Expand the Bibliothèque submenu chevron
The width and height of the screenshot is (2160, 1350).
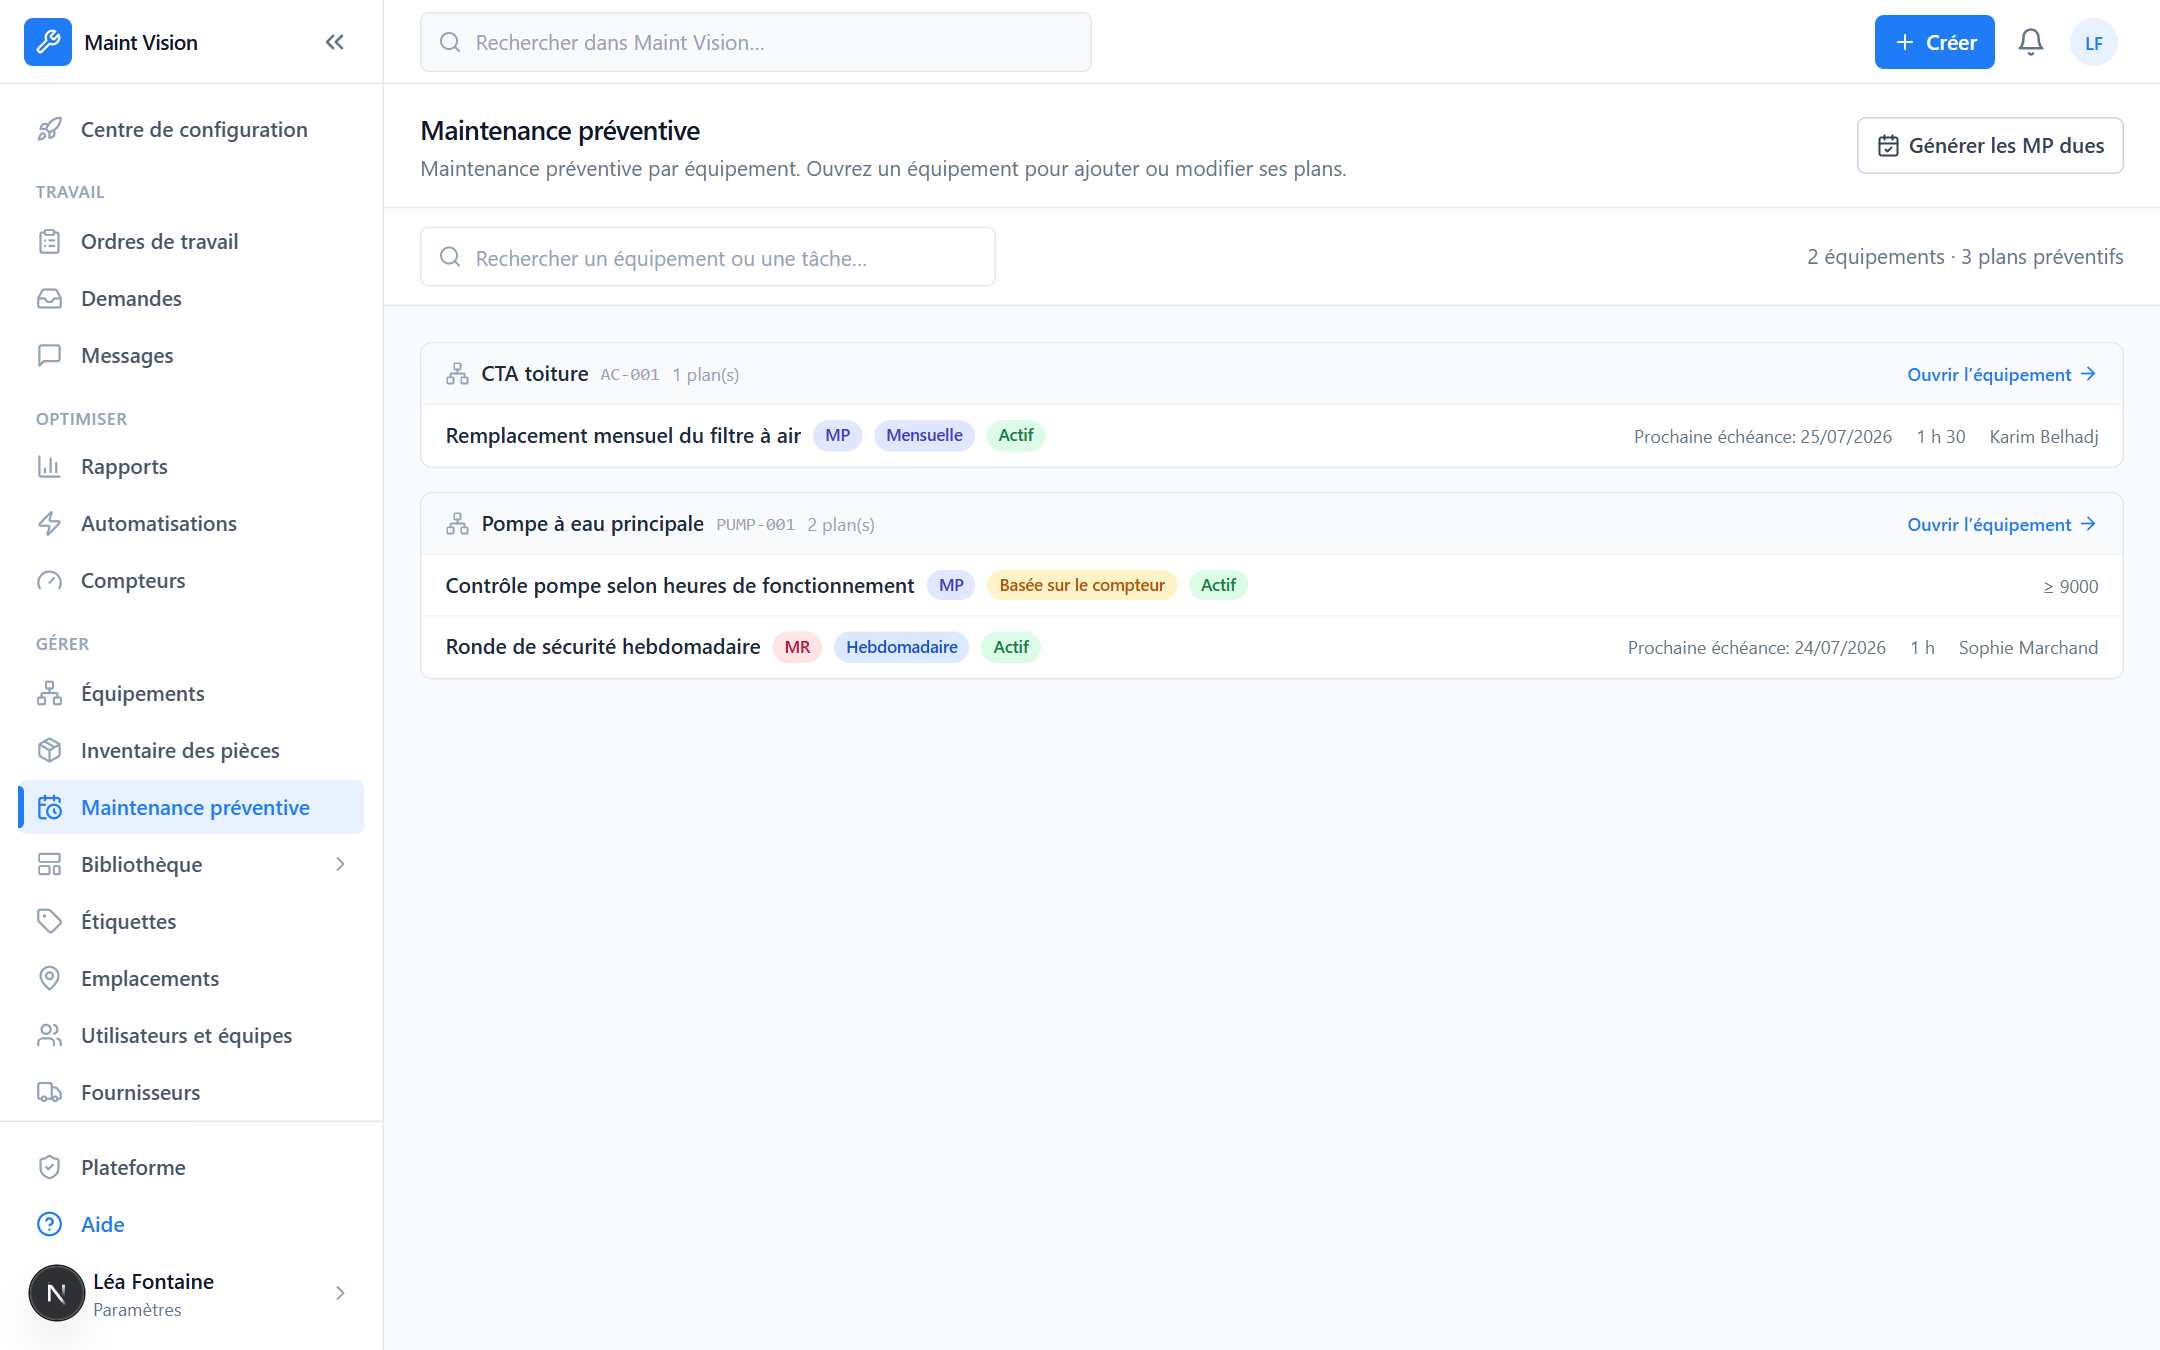pyautogui.click(x=340, y=865)
